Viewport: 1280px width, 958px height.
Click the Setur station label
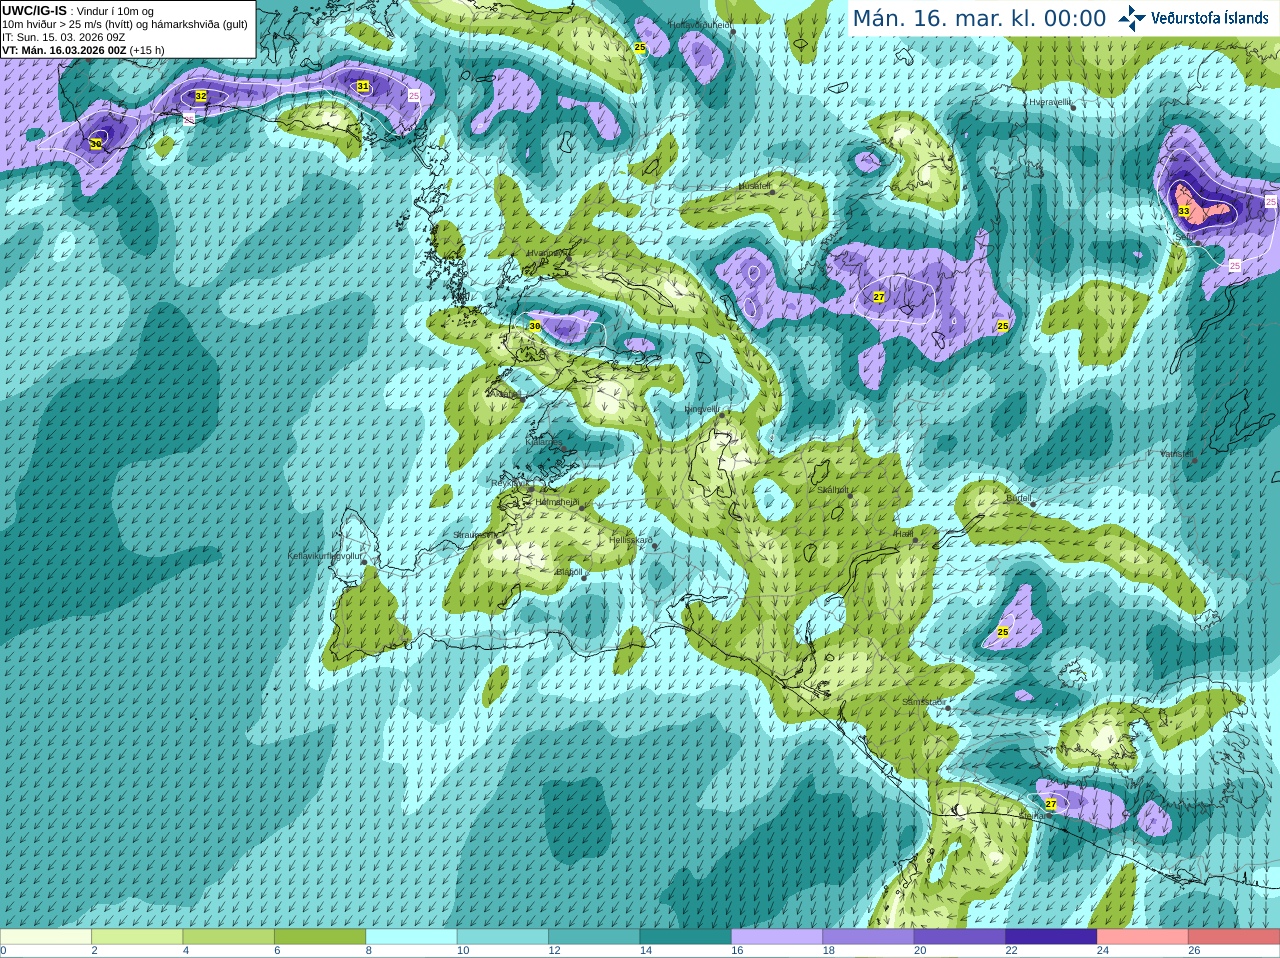point(1185,238)
